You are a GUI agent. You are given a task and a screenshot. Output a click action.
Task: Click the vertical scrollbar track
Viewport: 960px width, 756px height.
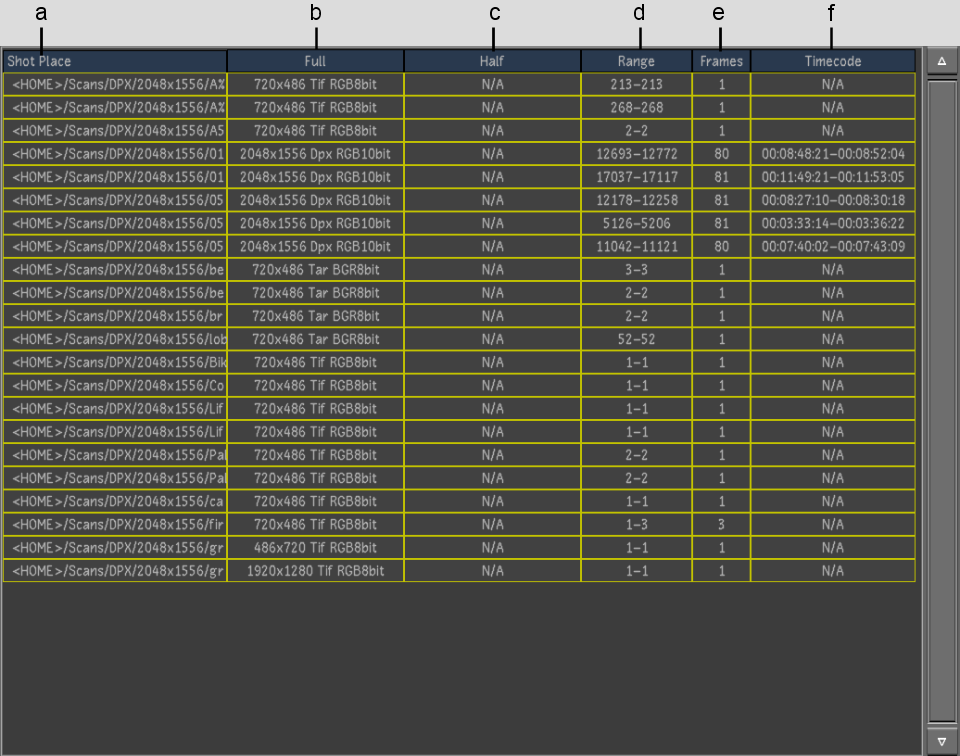coord(942,401)
